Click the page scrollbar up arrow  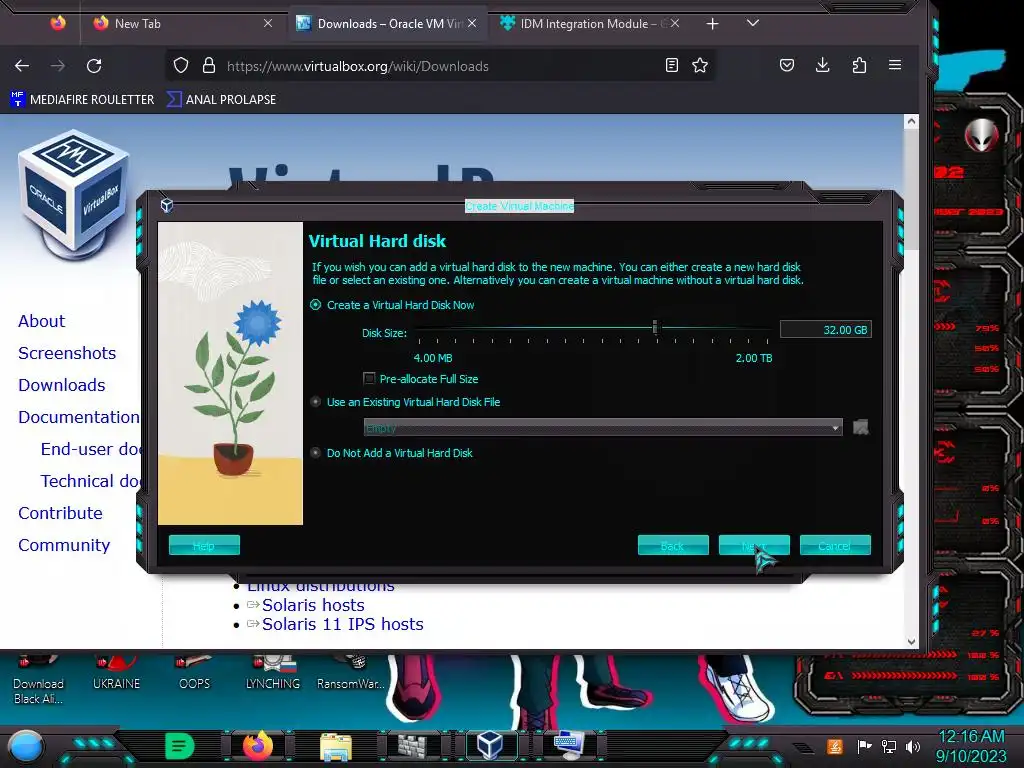(912, 121)
